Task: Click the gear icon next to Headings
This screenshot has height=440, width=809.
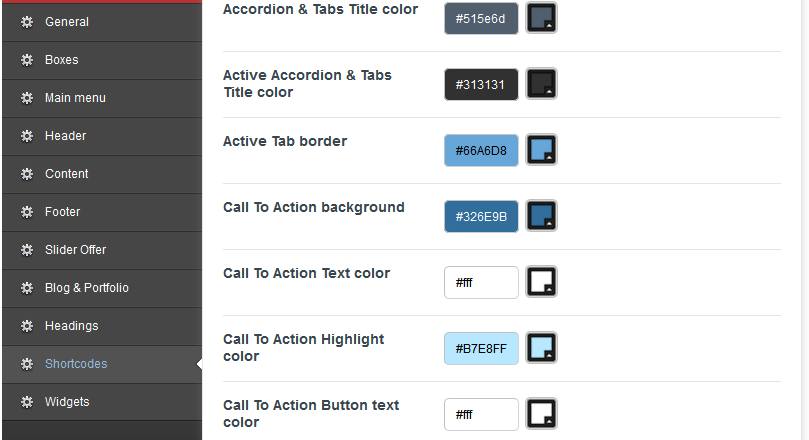Action: [x=27, y=326]
